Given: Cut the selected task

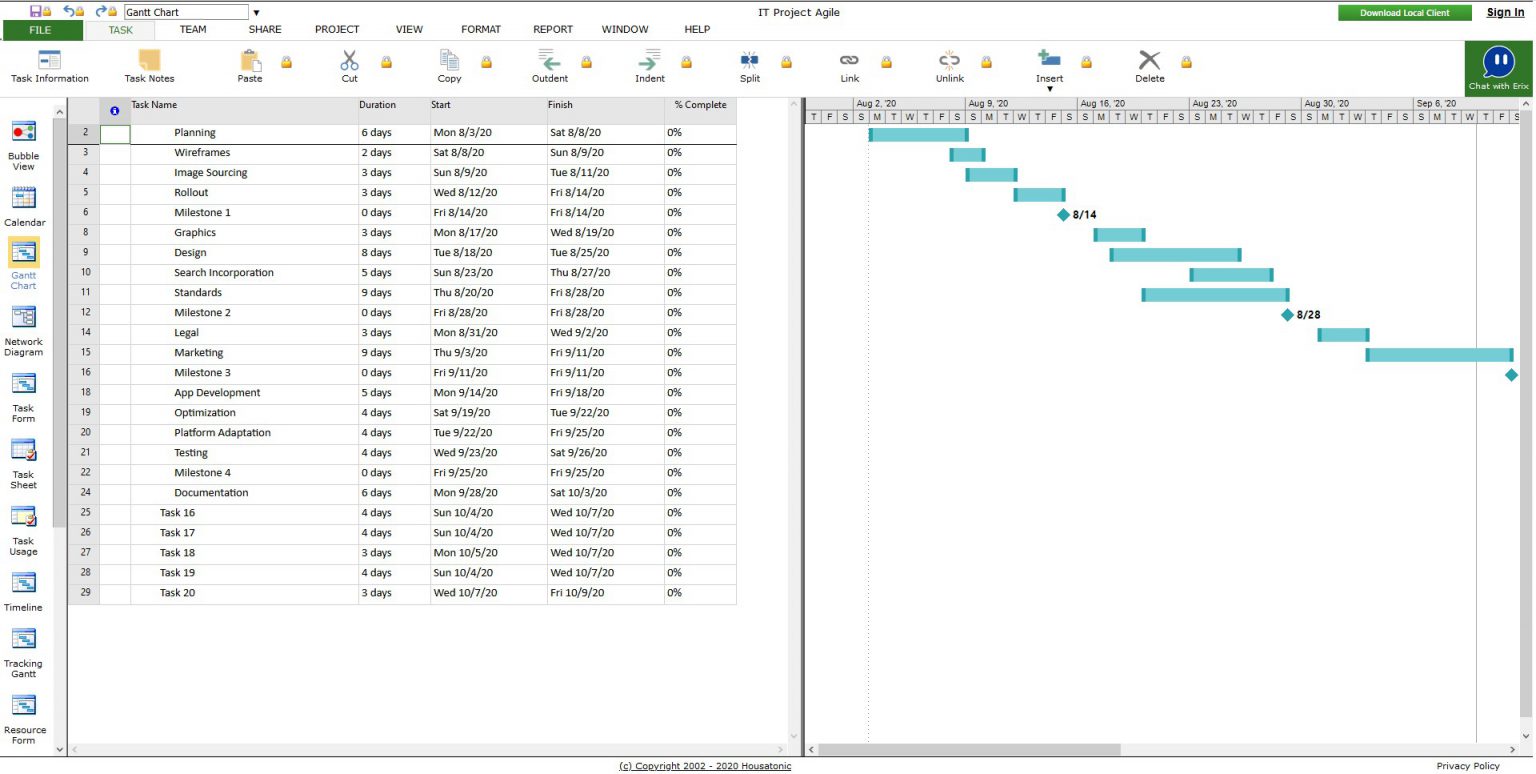Looking at the screenshot, I should click(349, 66).
